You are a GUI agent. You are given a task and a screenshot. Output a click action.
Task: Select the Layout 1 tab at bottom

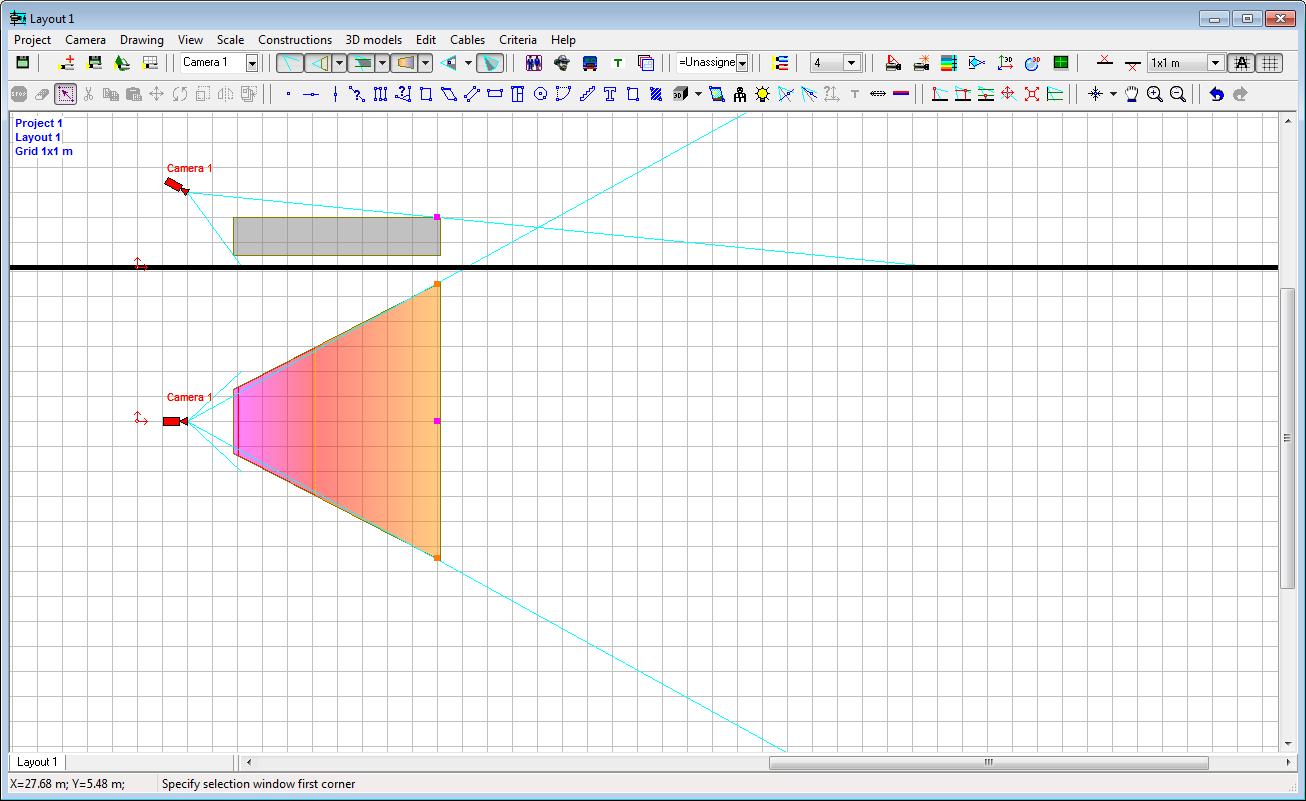click(37, 761)
